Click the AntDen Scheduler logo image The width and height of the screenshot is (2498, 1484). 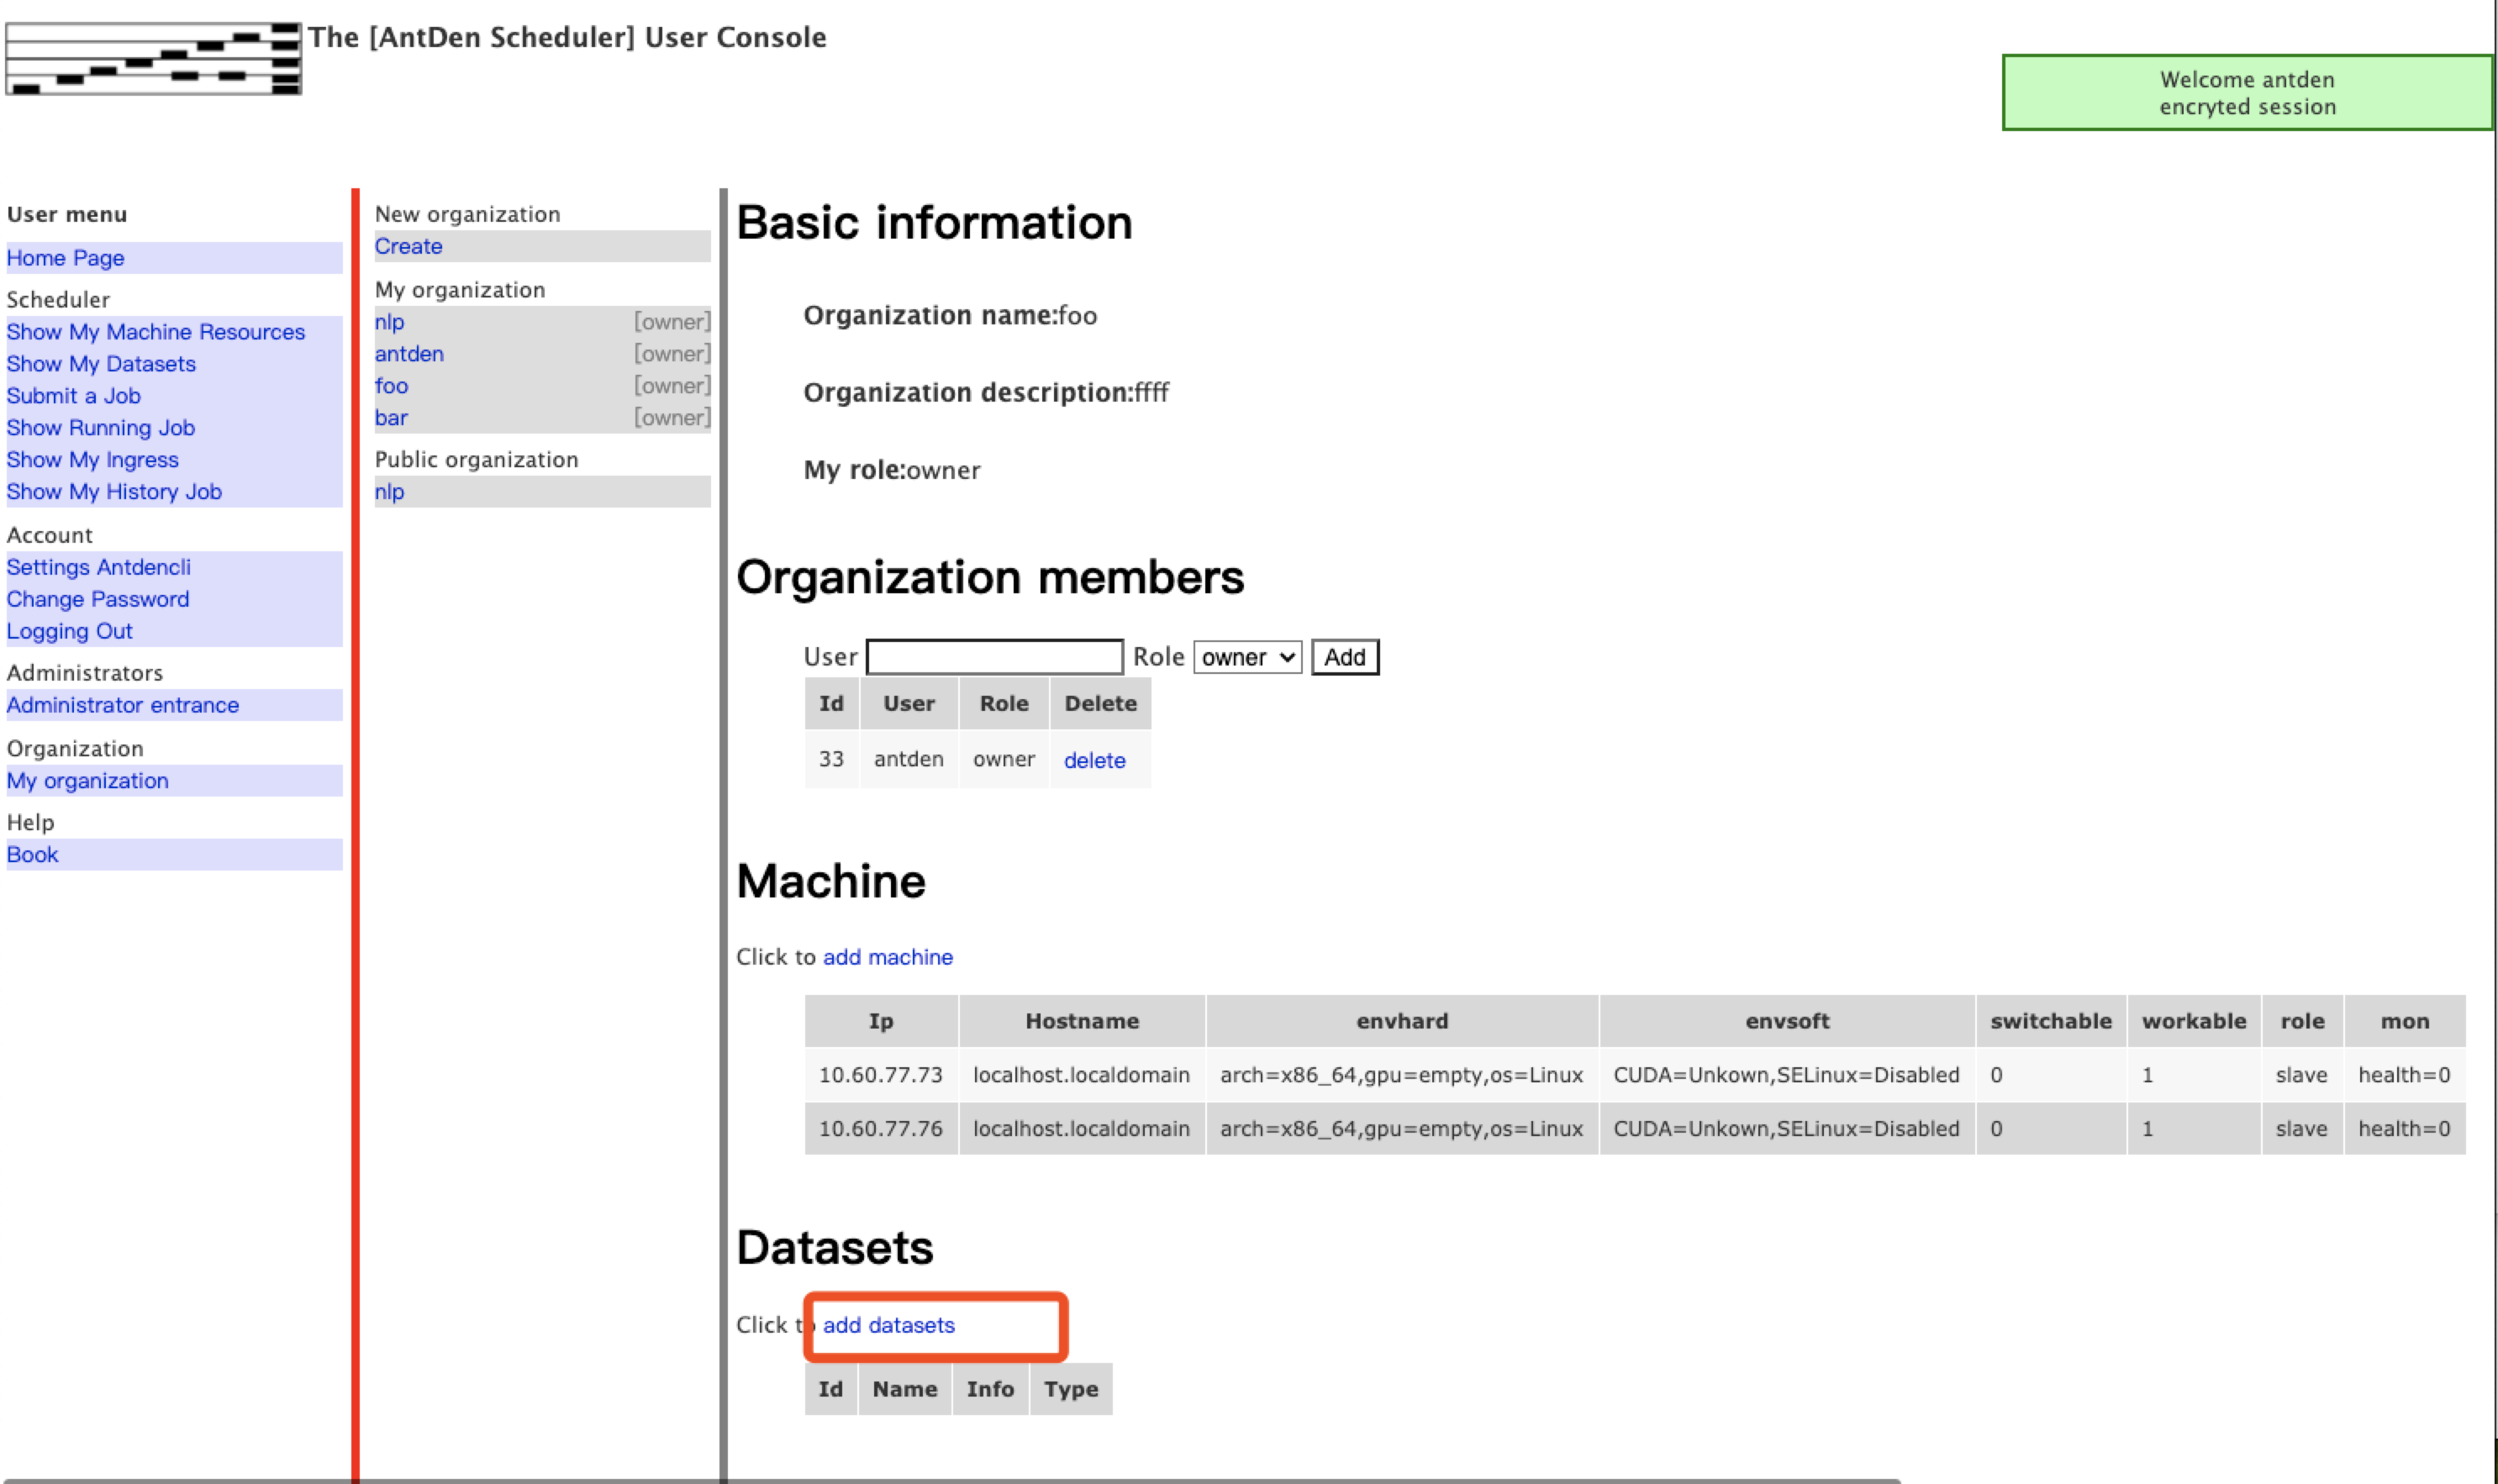(153, 59)
